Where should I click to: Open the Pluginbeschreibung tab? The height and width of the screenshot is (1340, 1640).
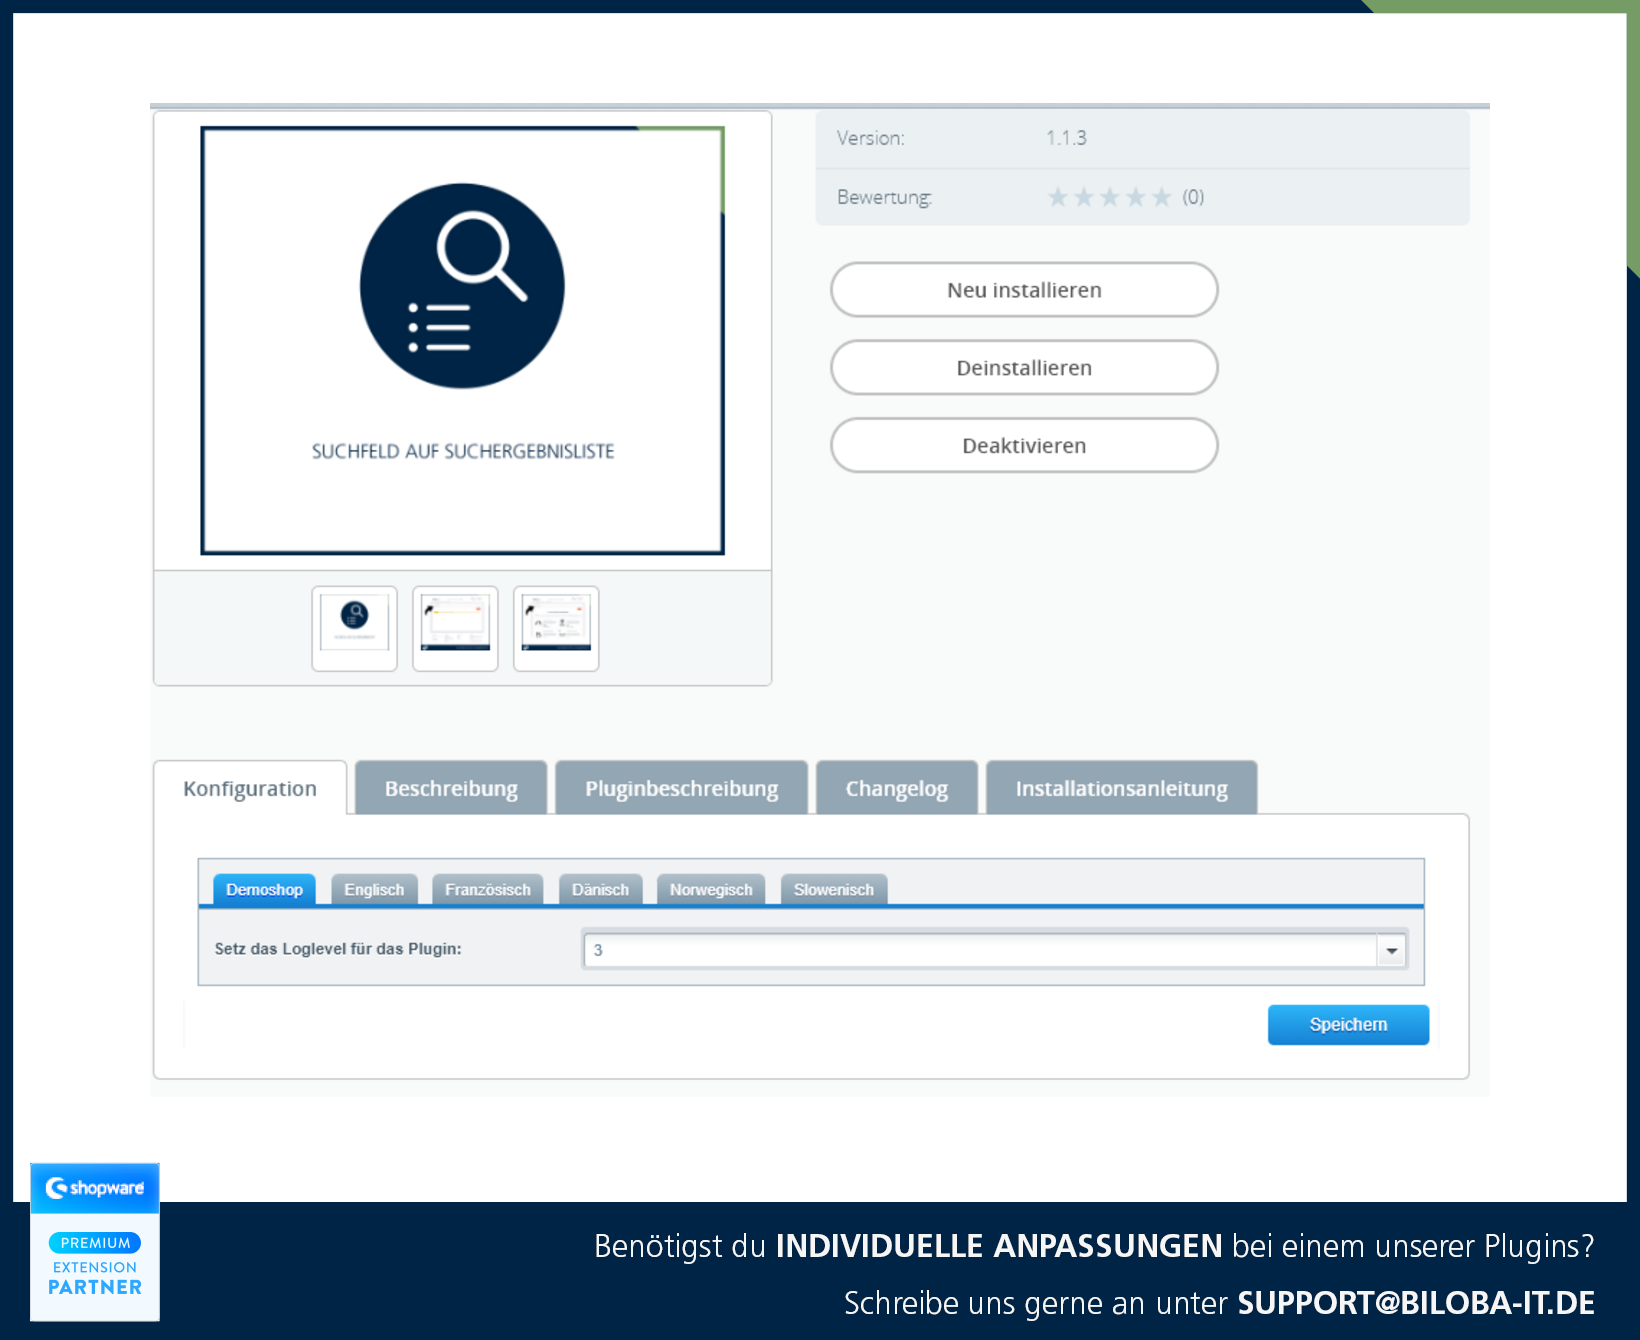pos(681,789)
